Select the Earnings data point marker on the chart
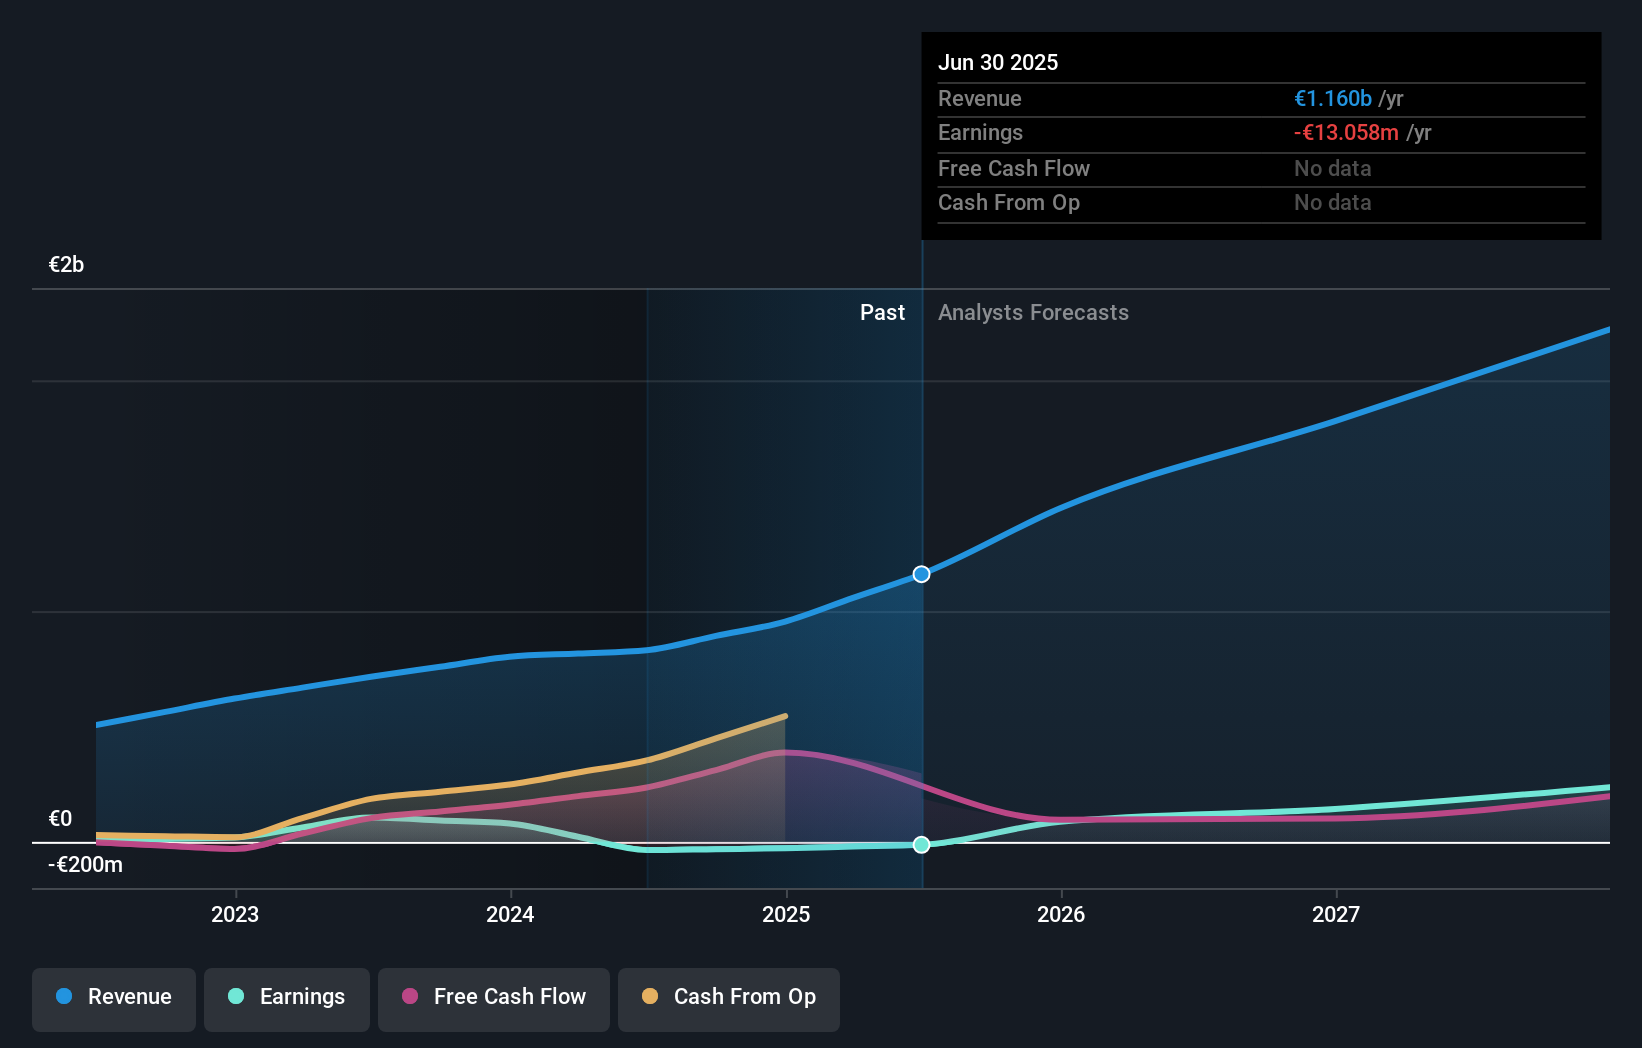The width and height of the screenshot is (1642, 1048). coord(921,845)
